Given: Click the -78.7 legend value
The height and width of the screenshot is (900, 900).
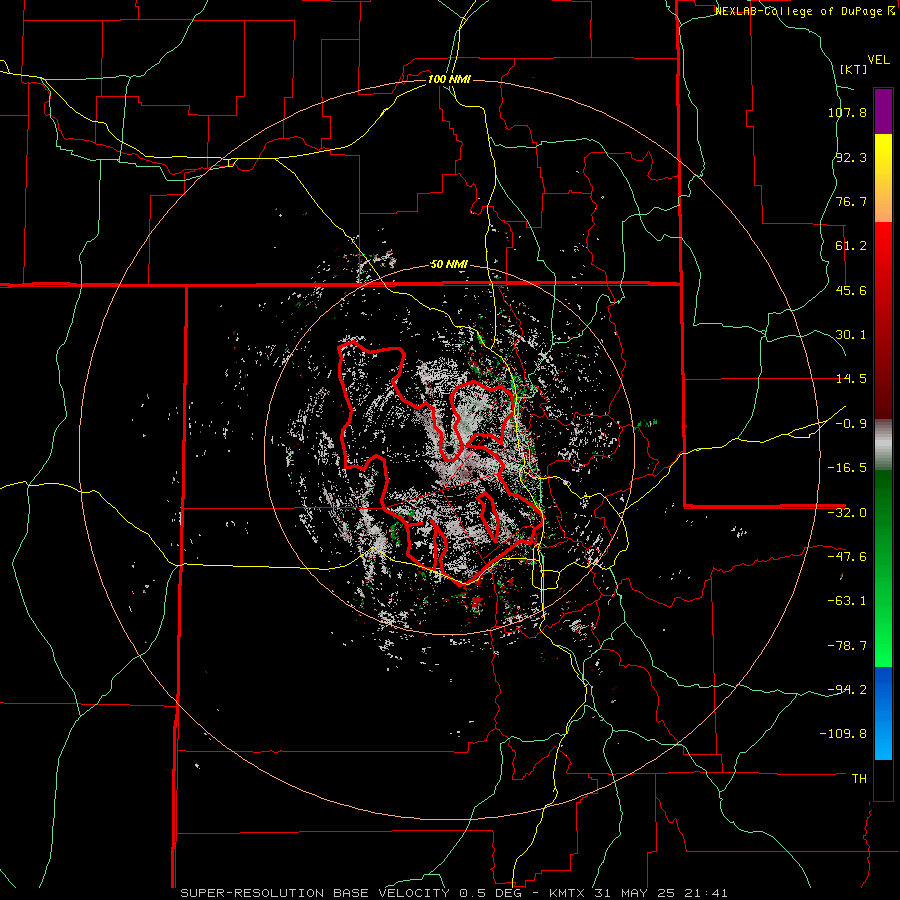Looking at the screenshot, I should click(847, 646).
